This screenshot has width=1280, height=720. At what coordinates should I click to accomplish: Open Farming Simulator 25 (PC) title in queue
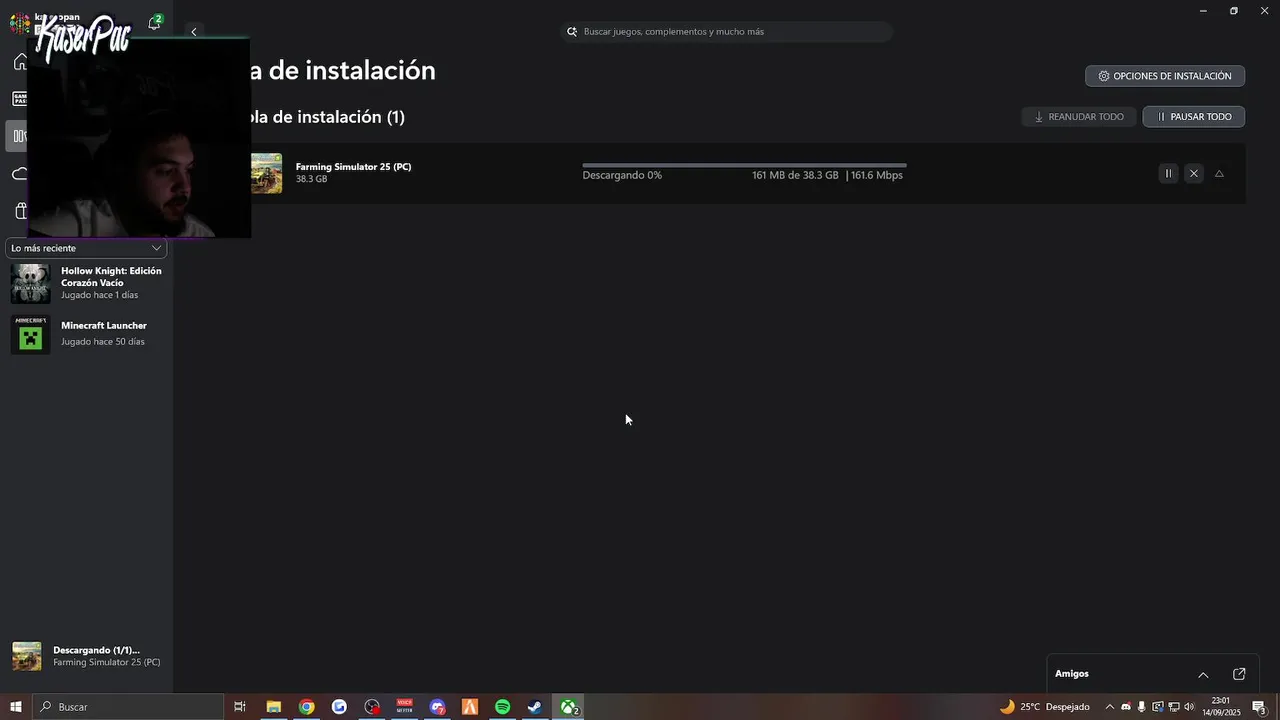click(x=353, y=167)
